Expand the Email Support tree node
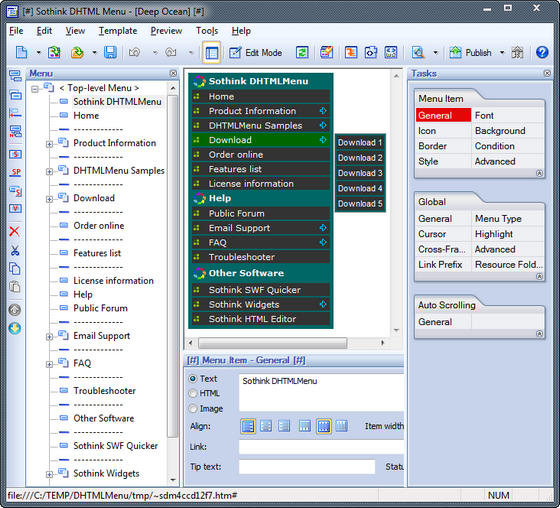Viewport: 560px width, 508px height. coord(49,337)
